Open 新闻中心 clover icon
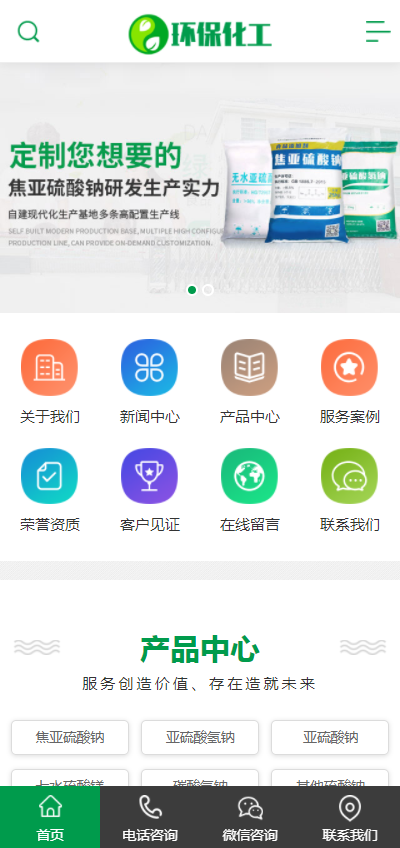Viewport: 400px width, 848px height. [149, 367]
